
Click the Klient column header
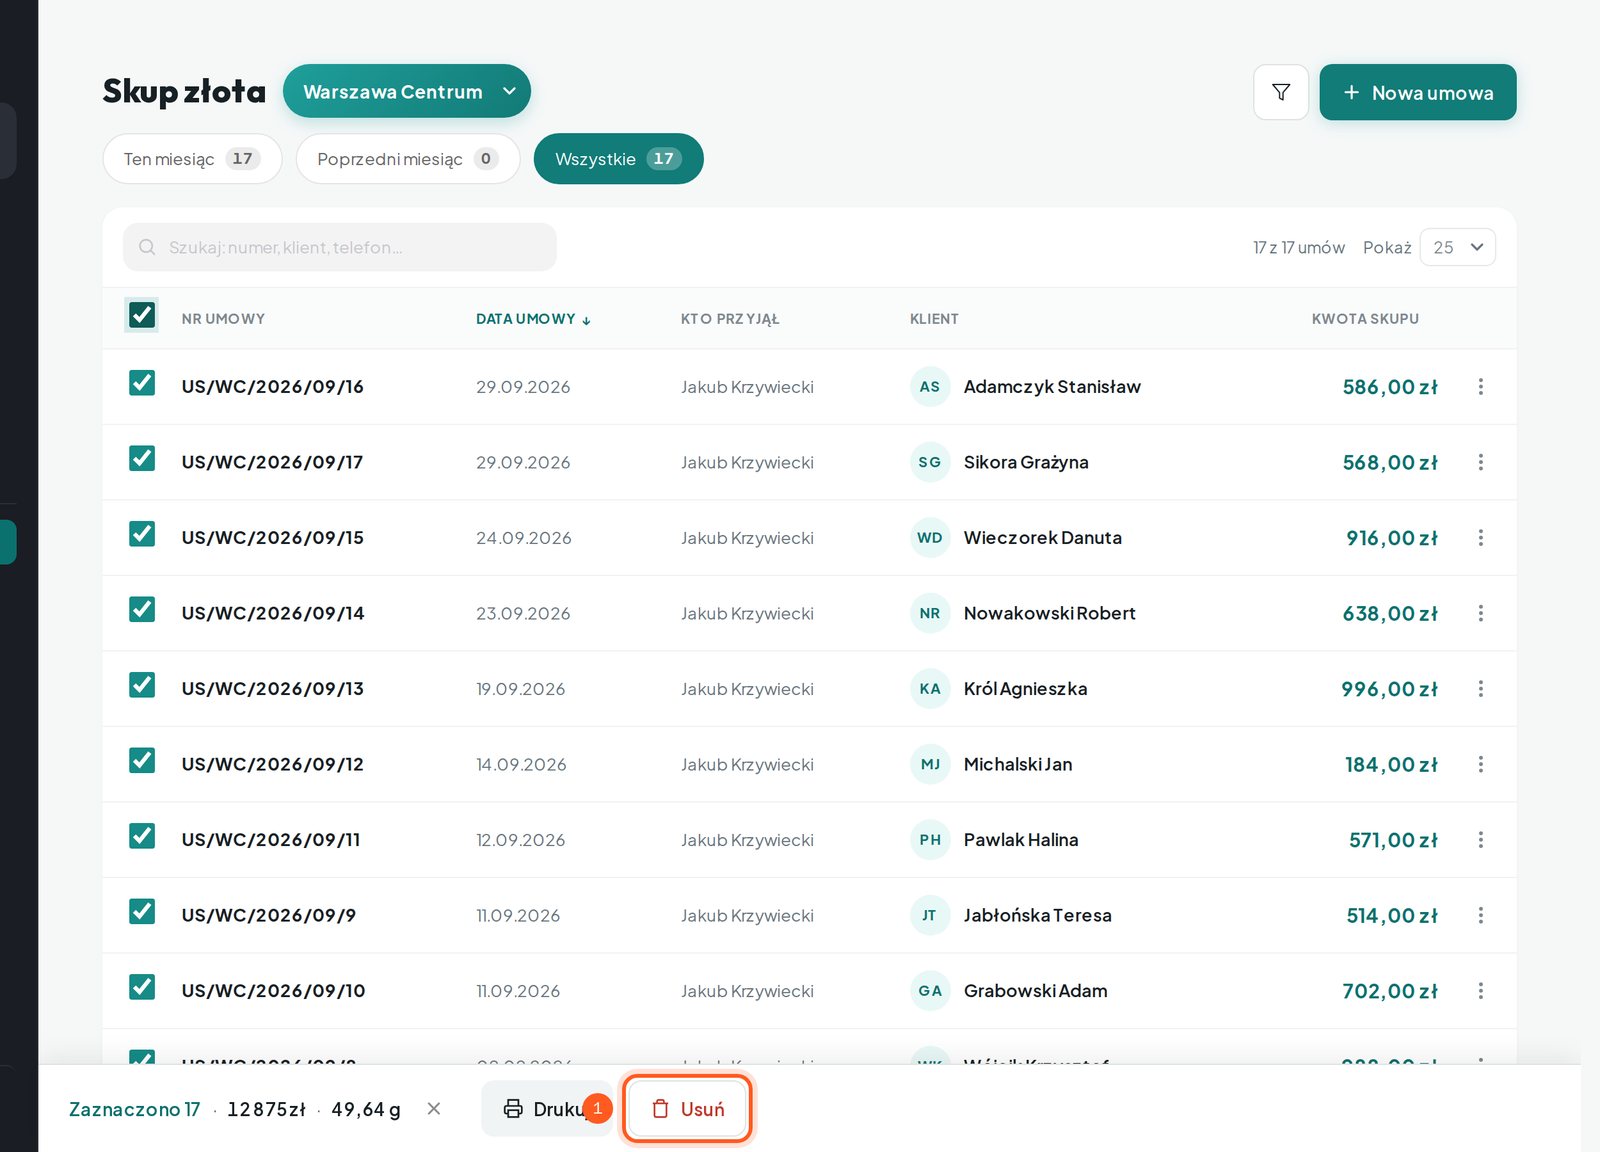(934, 319)
